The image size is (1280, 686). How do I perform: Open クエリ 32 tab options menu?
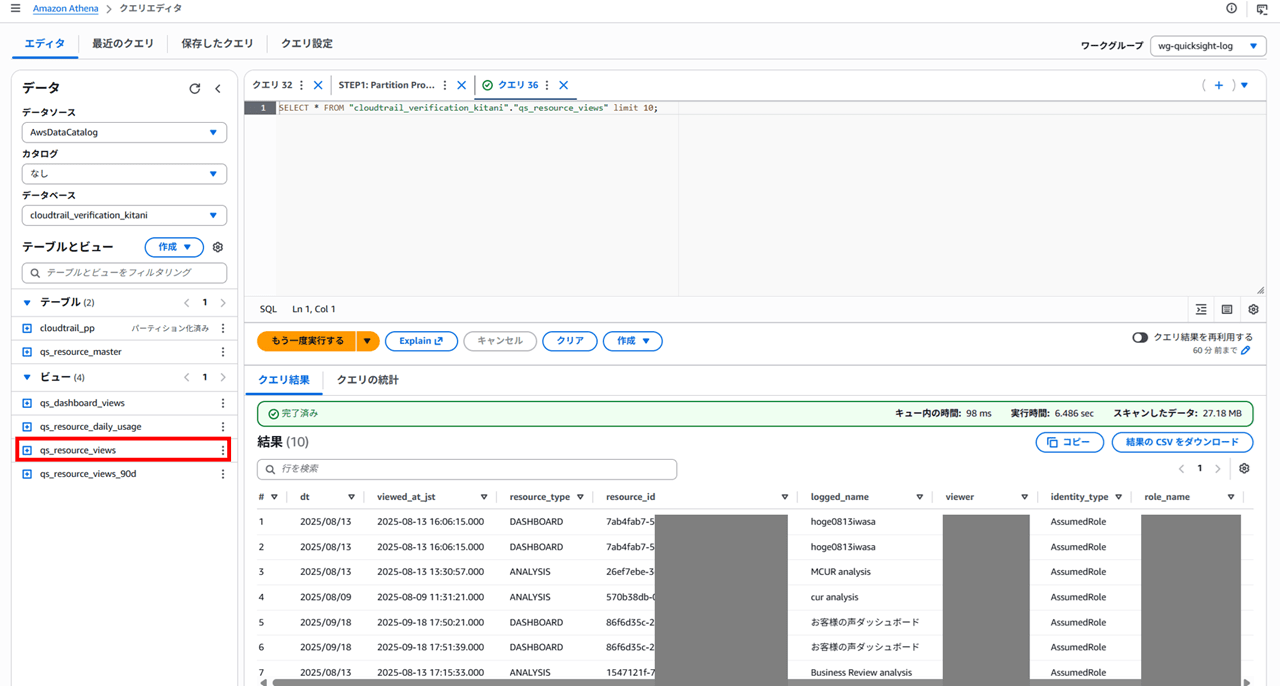pos(302,85)
